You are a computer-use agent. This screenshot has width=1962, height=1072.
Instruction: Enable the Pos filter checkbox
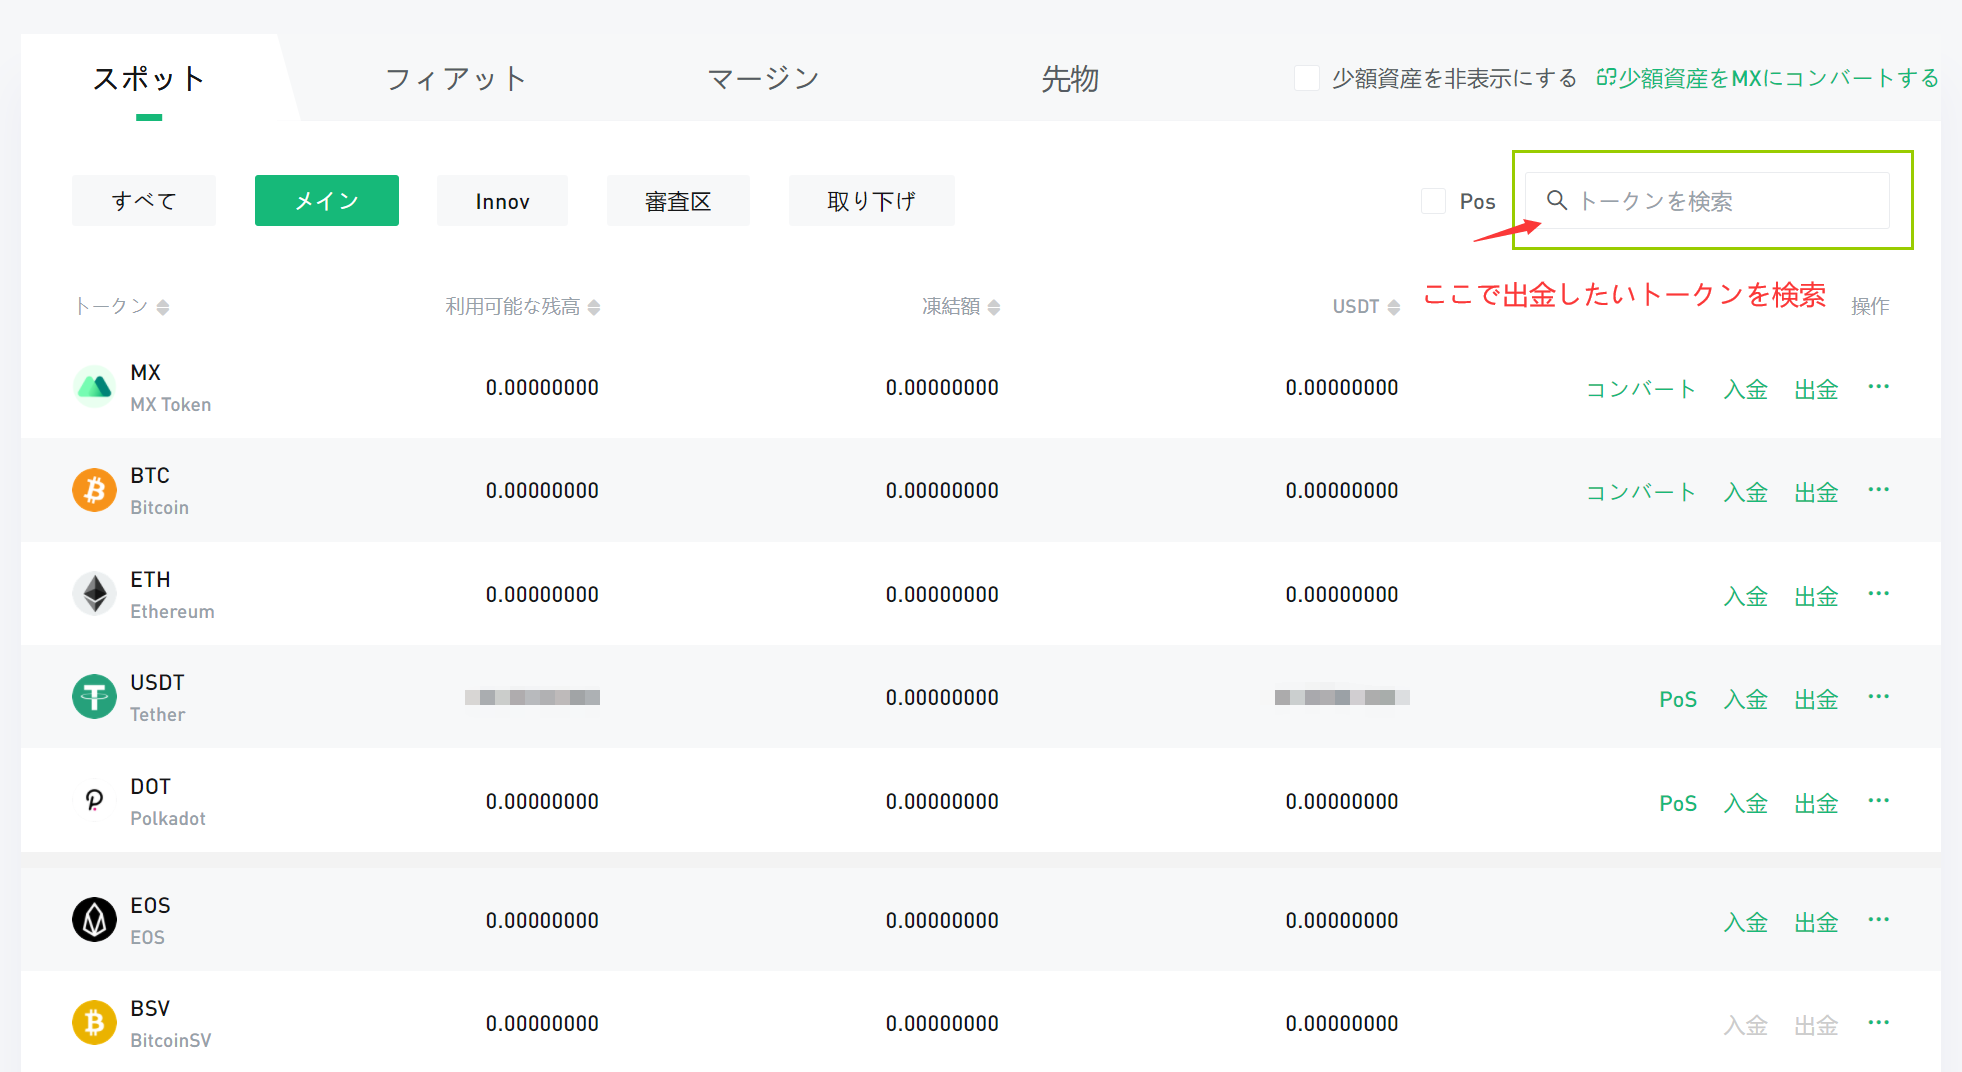pos(1433,201)
